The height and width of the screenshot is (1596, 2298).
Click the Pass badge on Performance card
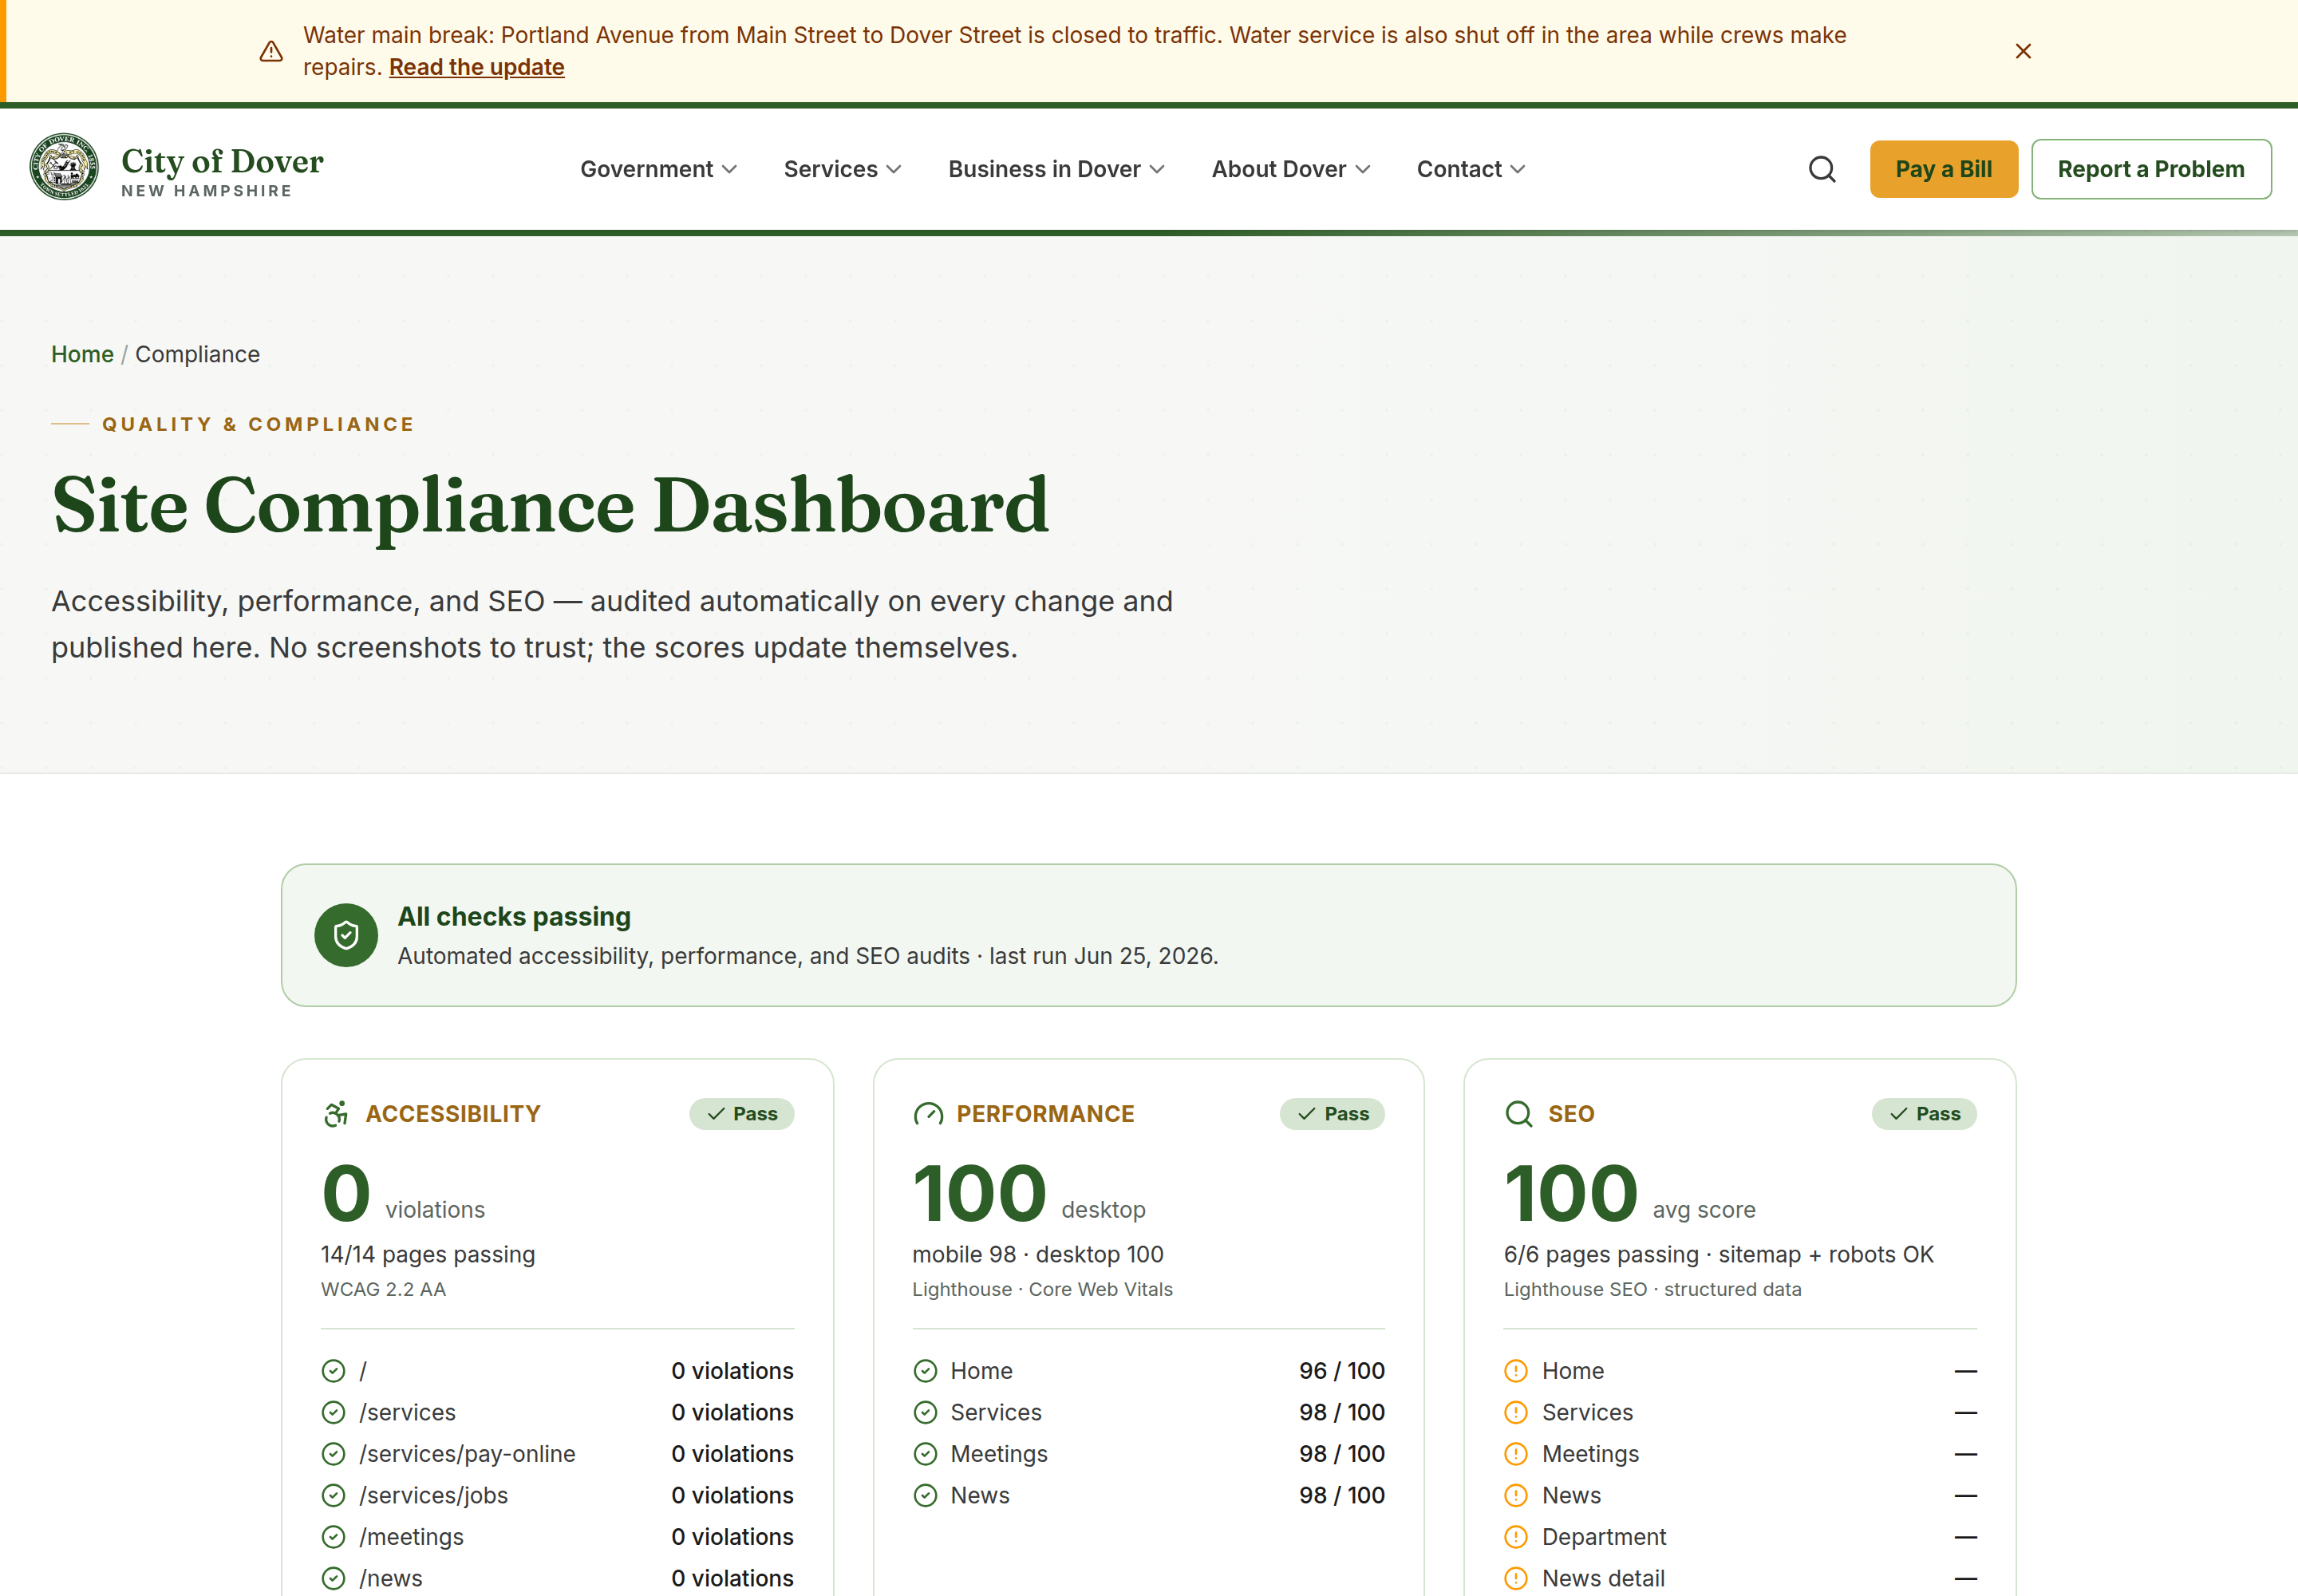[x=1333, y=1114]
